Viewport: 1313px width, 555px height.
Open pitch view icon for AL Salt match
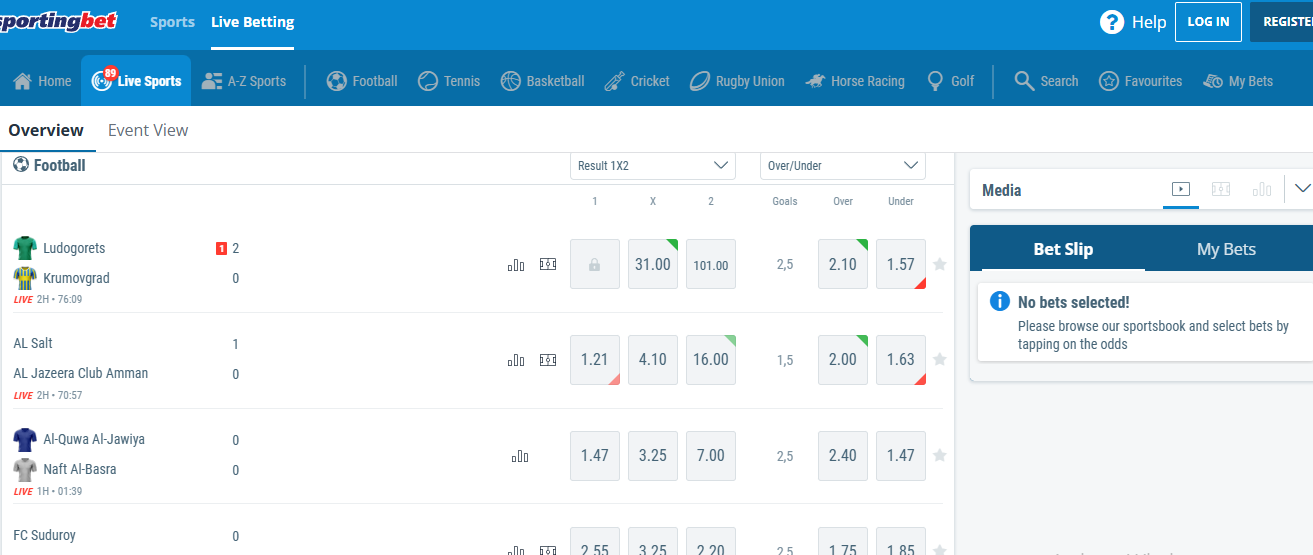[x=548, y=360]
